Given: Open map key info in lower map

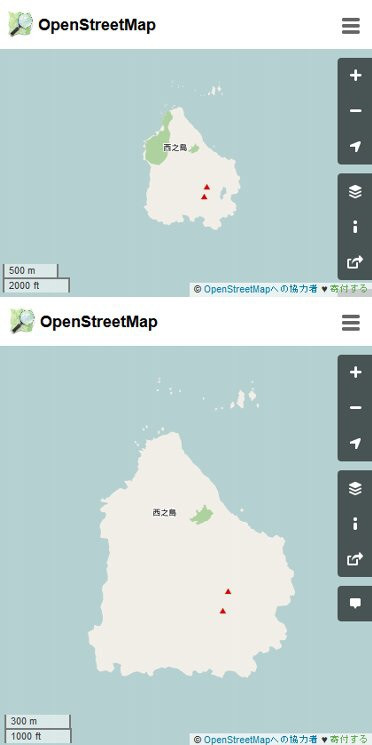Looking at the screenshot, I should coord(355,524).
